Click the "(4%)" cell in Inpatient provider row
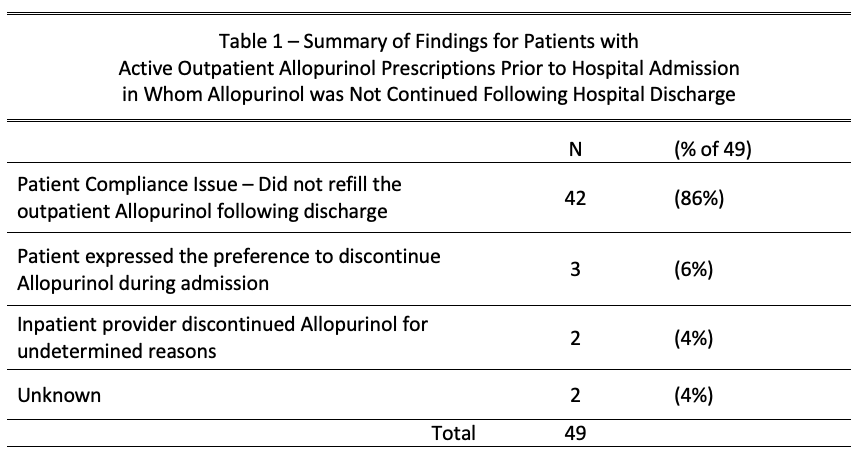Image resolution: width=862 pixels, height=459 pixels. click(694, 339)
